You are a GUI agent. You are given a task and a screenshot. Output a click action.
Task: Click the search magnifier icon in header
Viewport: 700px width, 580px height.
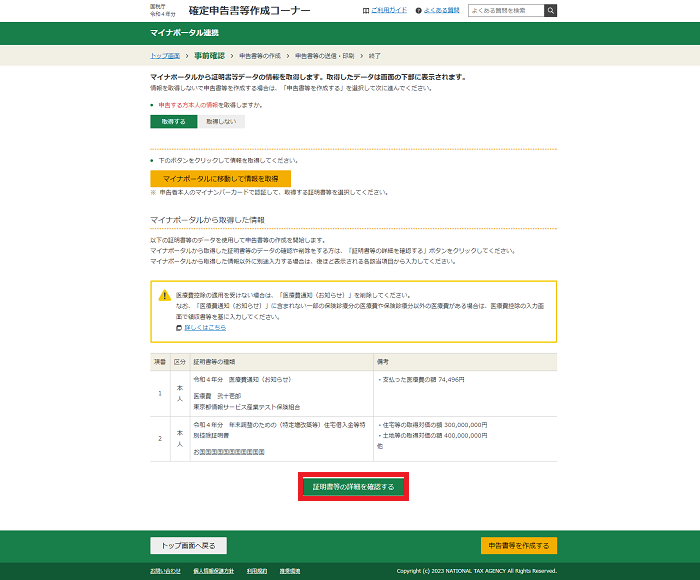551,10
